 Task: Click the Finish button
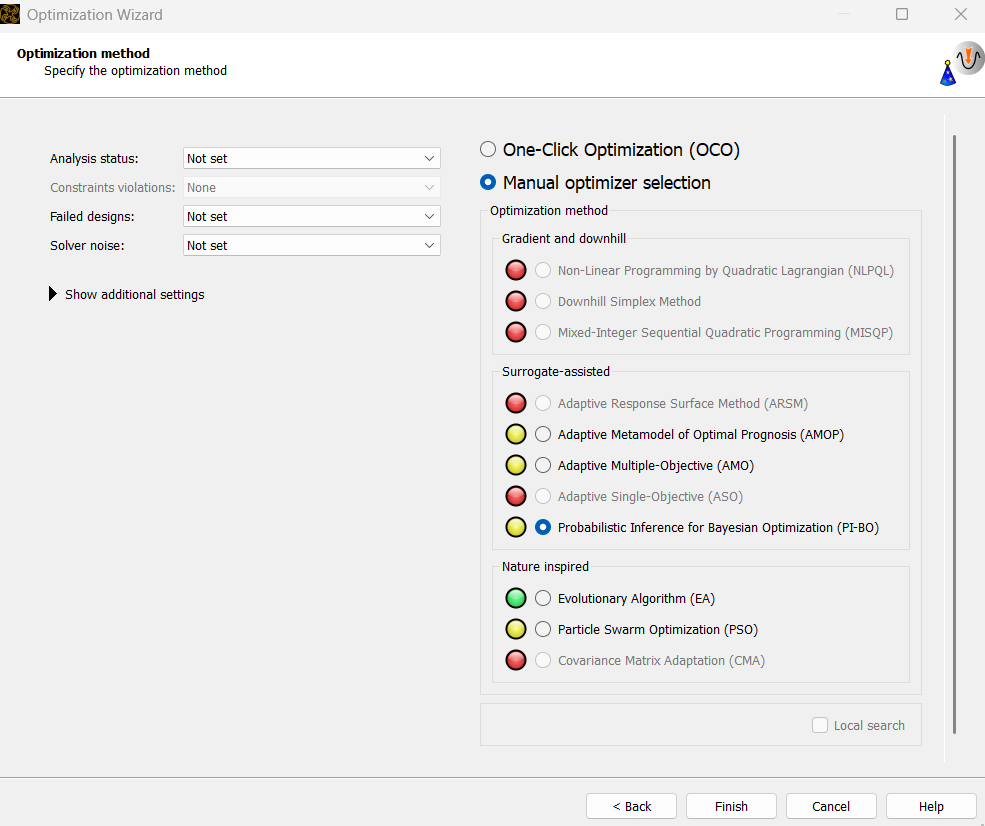731,806
